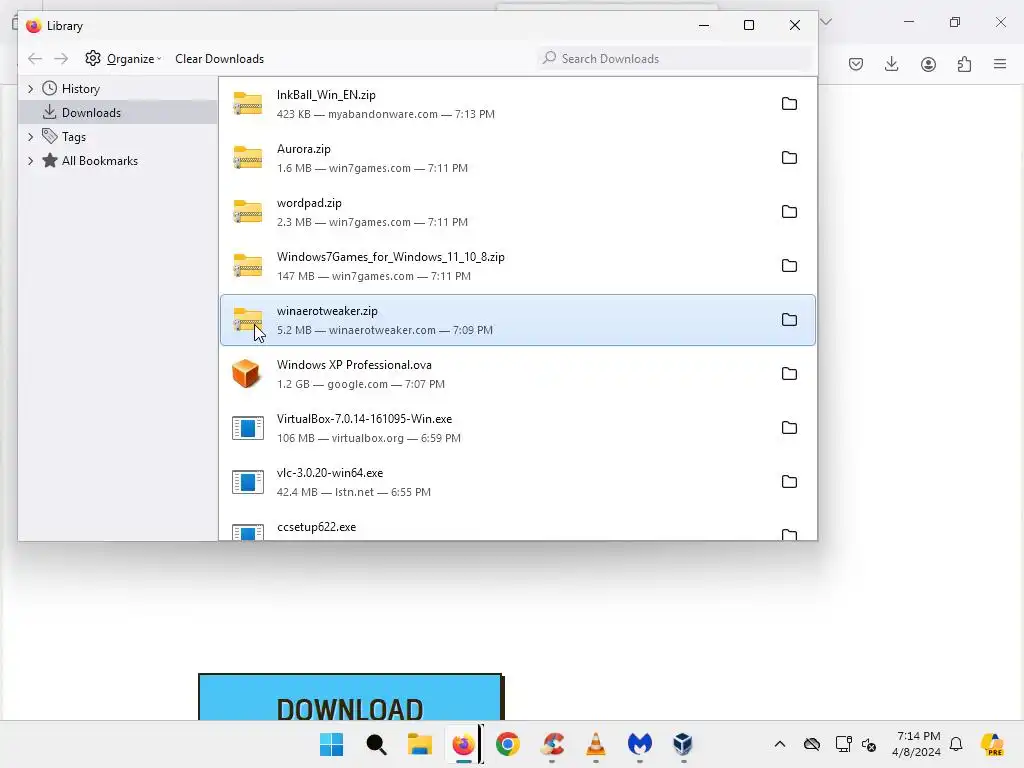Open the taskbar clock and date
This screenshot has height=768, width=1024.
tap(917, 744)
